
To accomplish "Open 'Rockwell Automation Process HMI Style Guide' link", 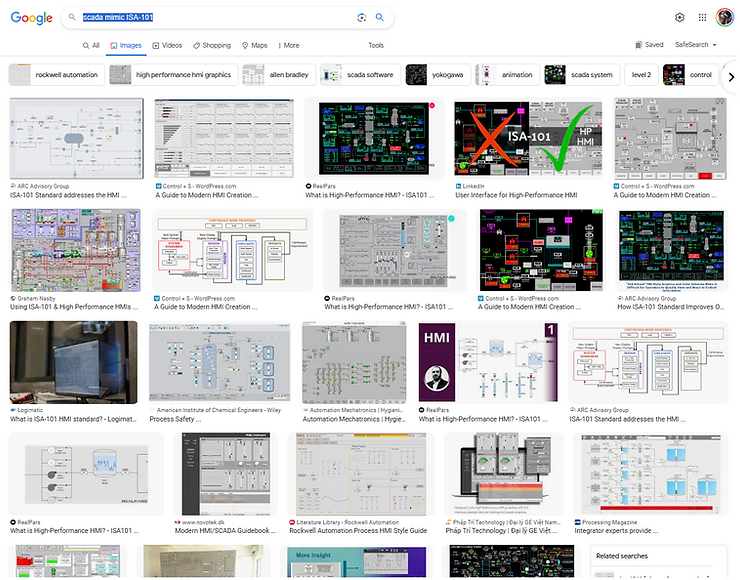I will (x=358, y=530).
